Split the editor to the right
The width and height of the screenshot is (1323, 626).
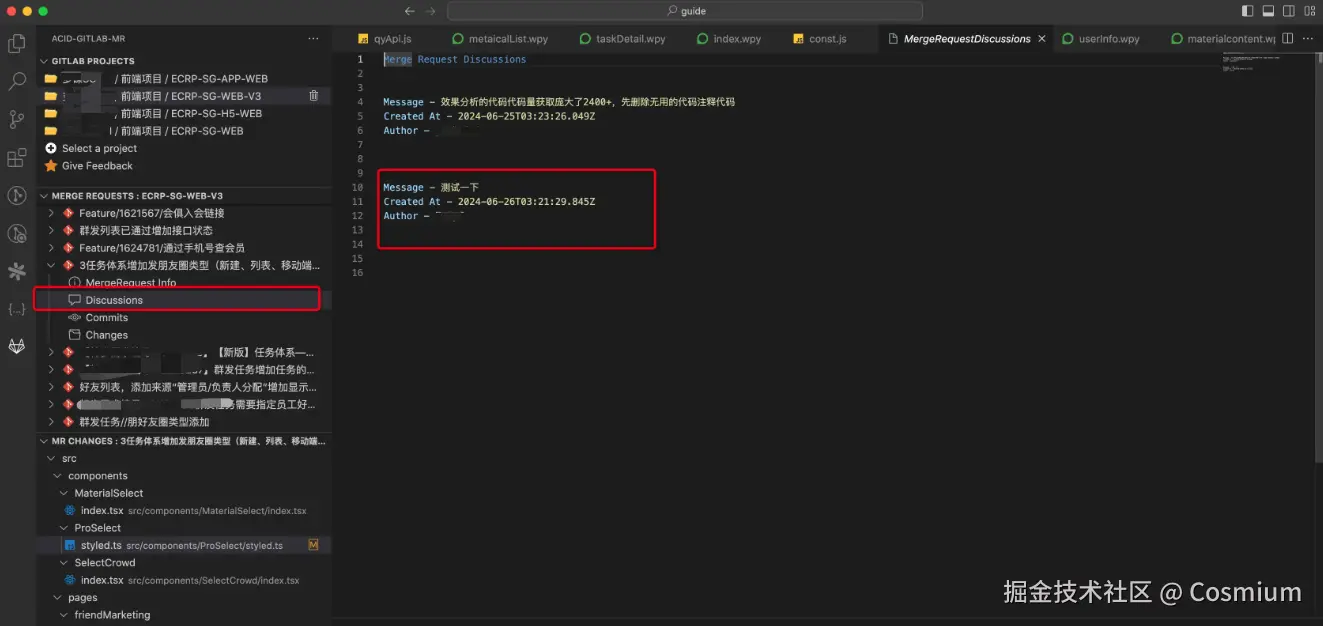pyautogui.click(x=1288, y=38)
